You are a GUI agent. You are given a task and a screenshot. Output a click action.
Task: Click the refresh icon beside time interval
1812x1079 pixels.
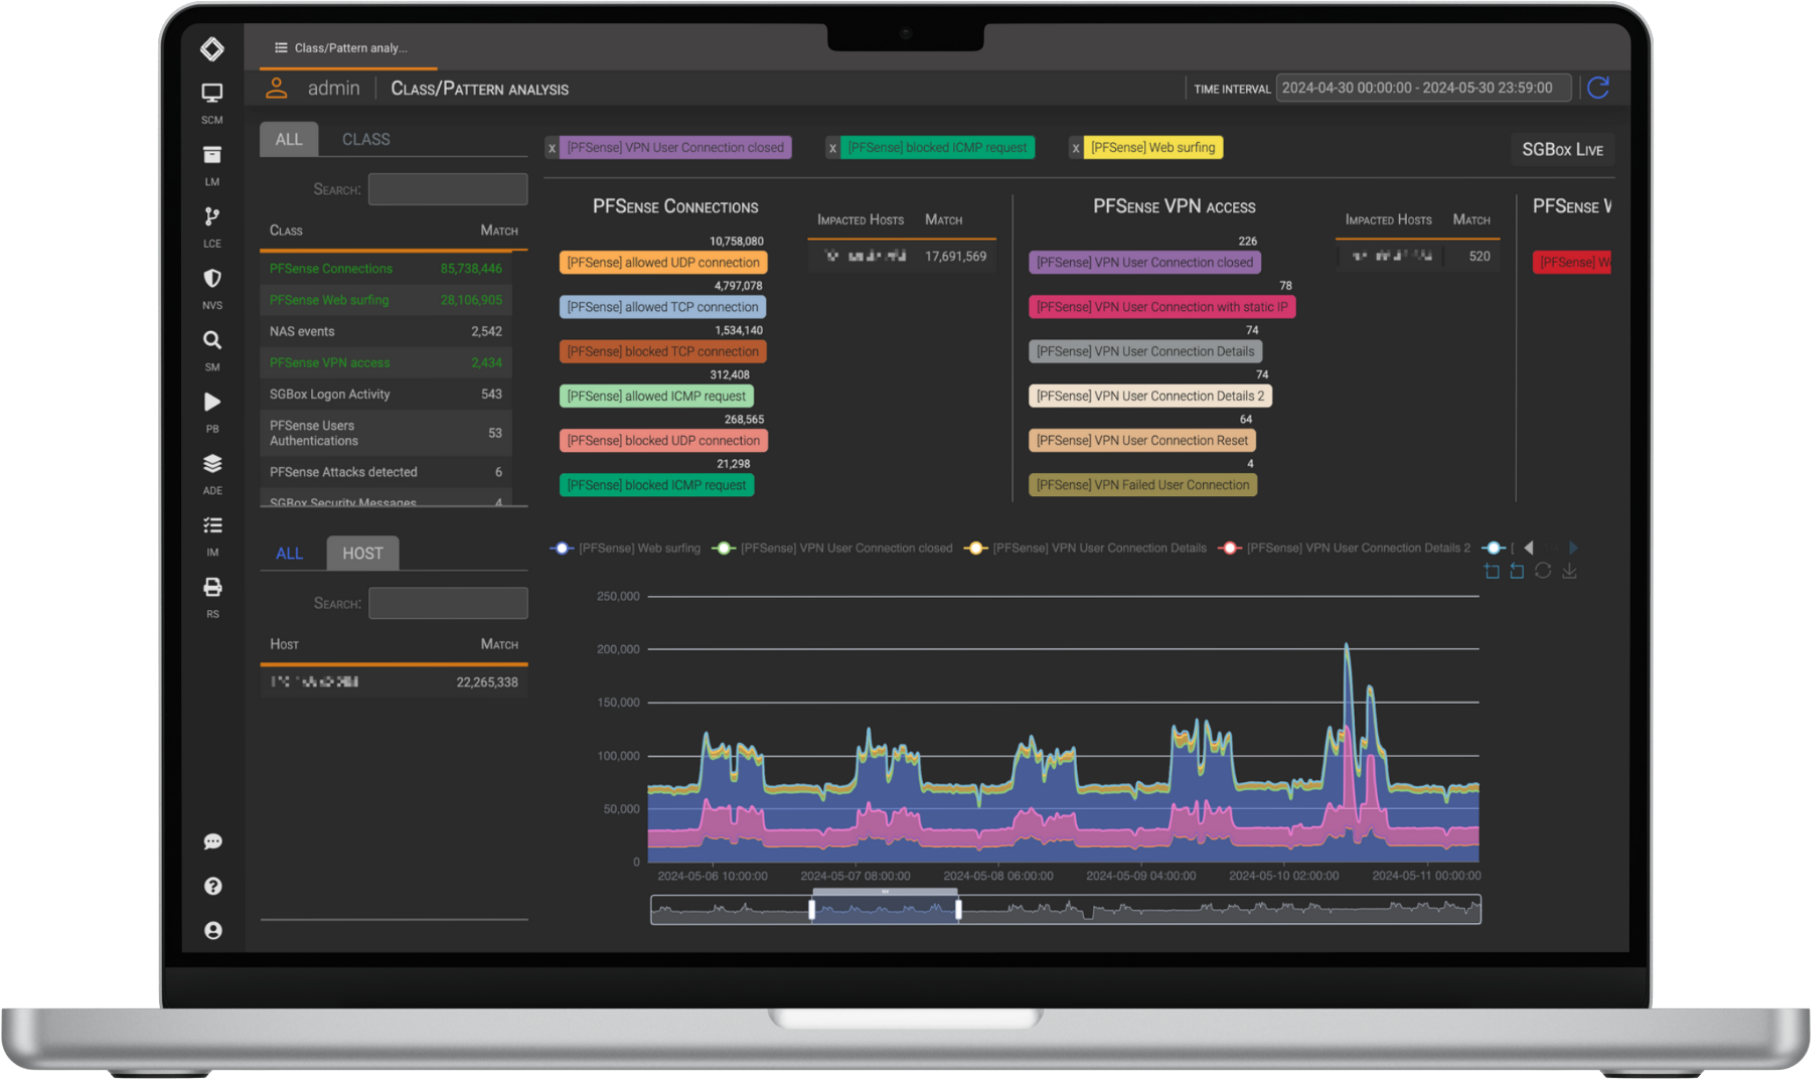1598,88
